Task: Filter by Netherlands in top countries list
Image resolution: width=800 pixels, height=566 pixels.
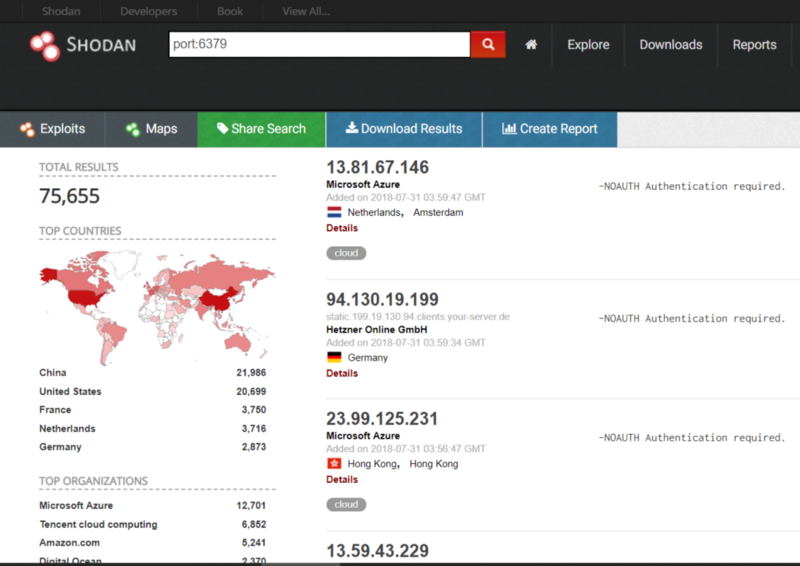Action: 67,429
